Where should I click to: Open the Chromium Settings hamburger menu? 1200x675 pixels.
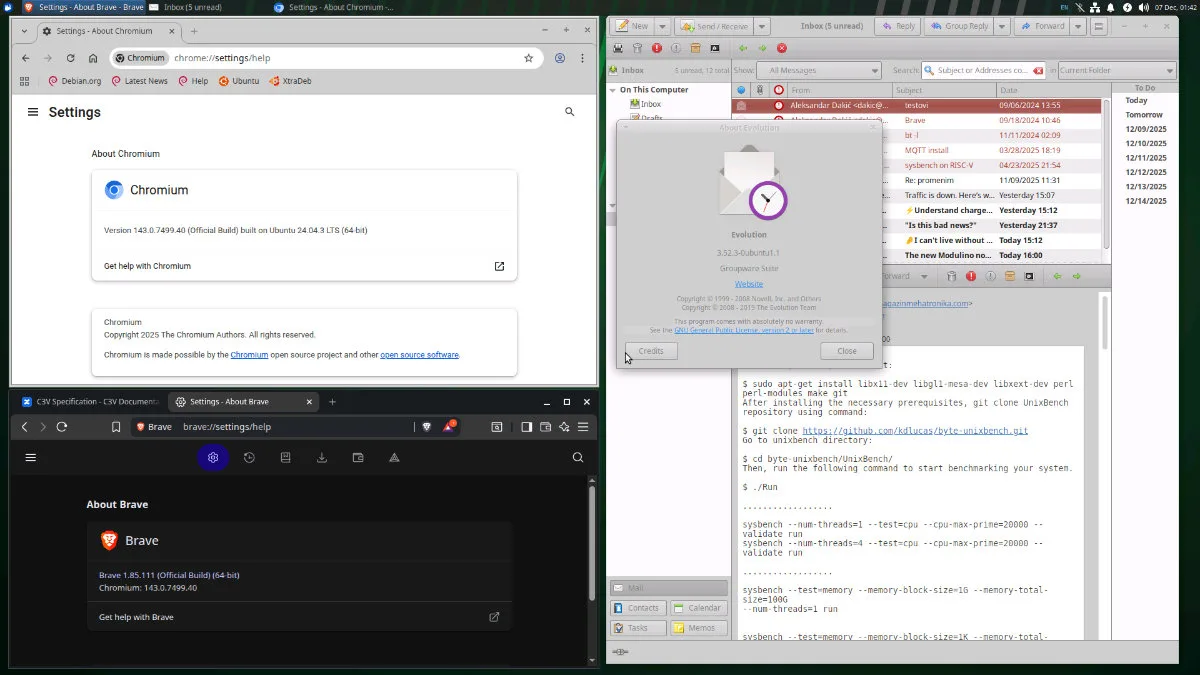click(33, 112)
